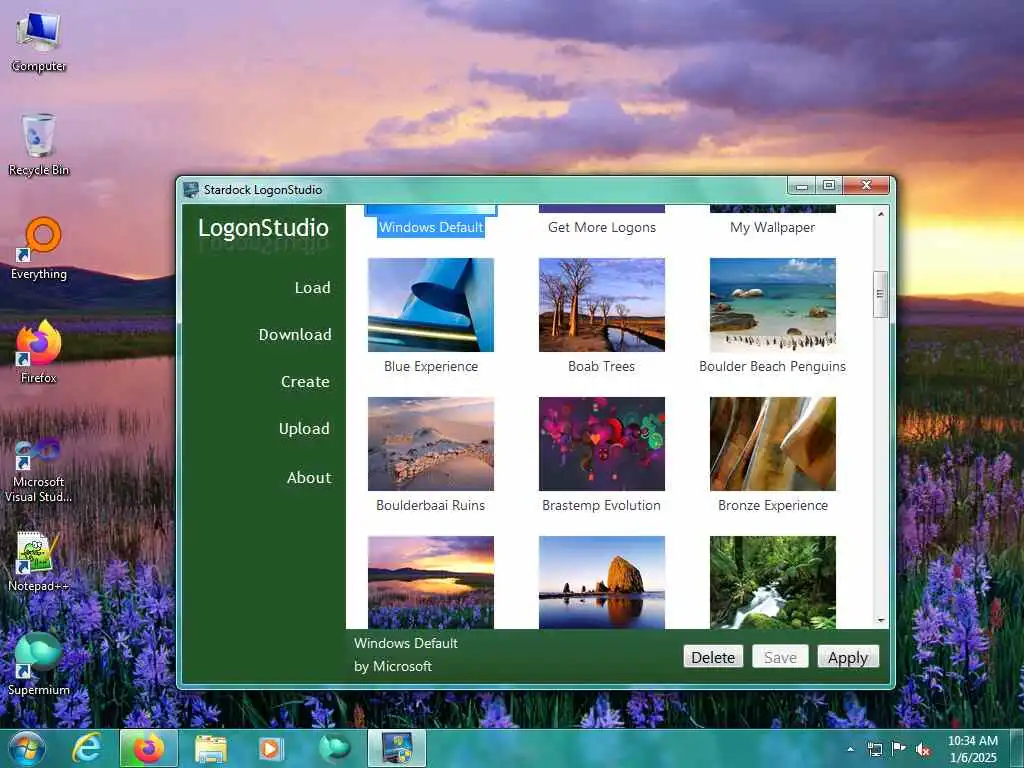Close the Stardock LogonStudio window
The height and width of the screenshot is (768, 1024).
pyautogui.click(x=866, y=185)
